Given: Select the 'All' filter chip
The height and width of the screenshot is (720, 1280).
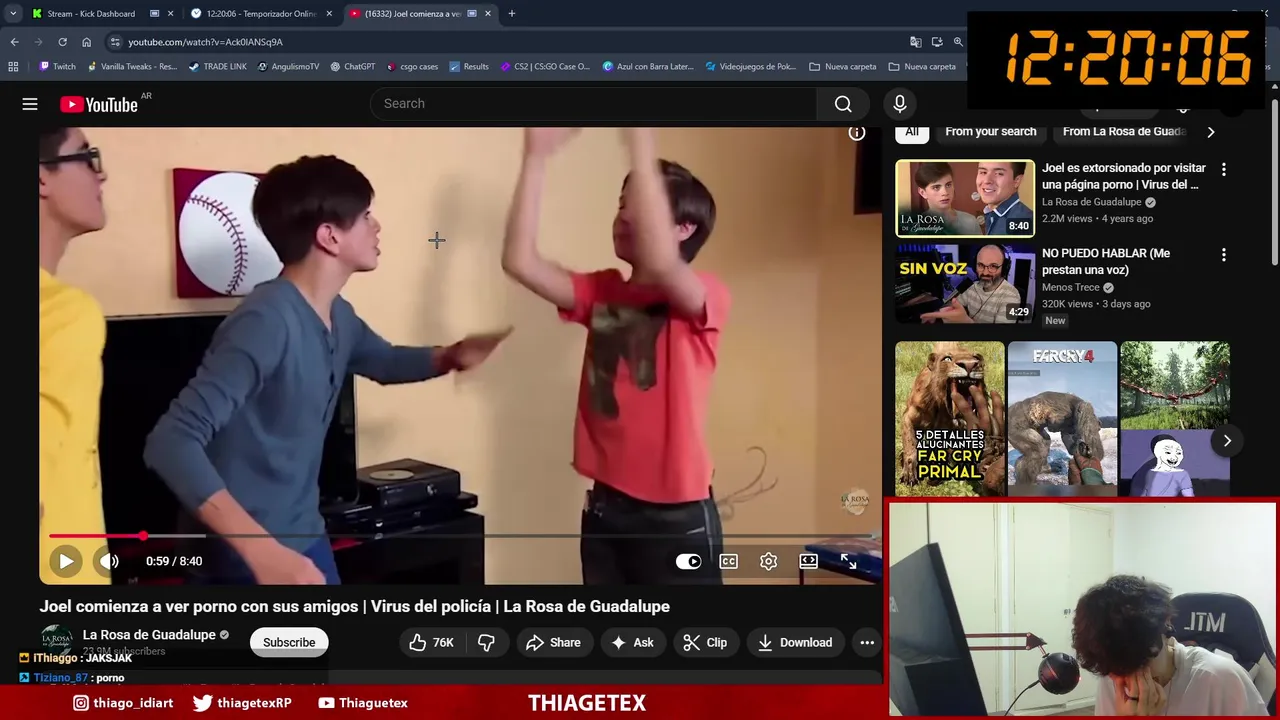Looking at the screenshot, I should (912, 132).
